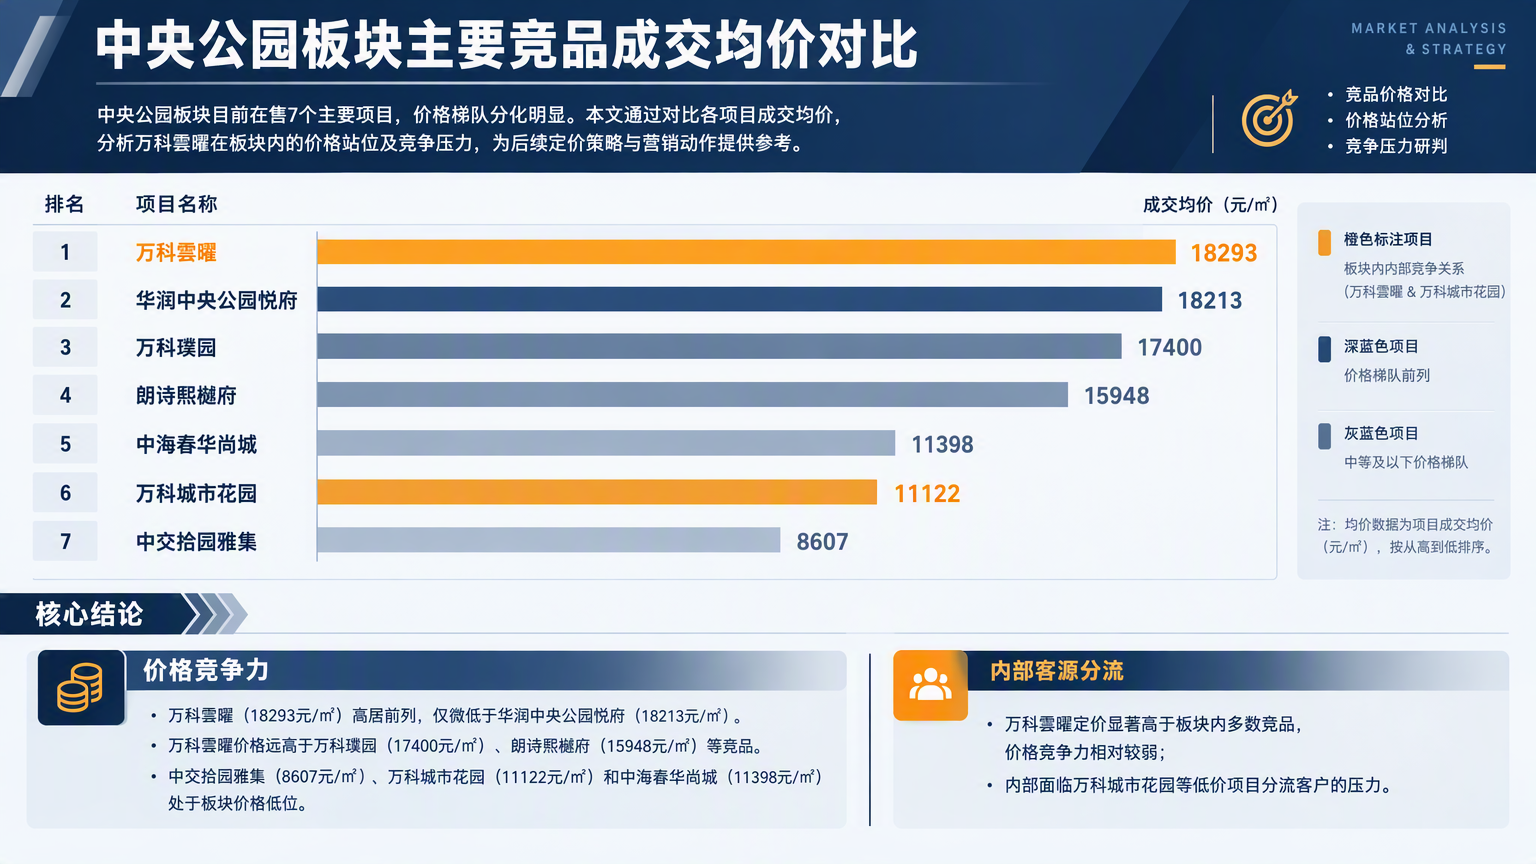Click the legend note beginning 注：均价数据
Screen dimensions: 1536x864
(x=1406, y=535)
